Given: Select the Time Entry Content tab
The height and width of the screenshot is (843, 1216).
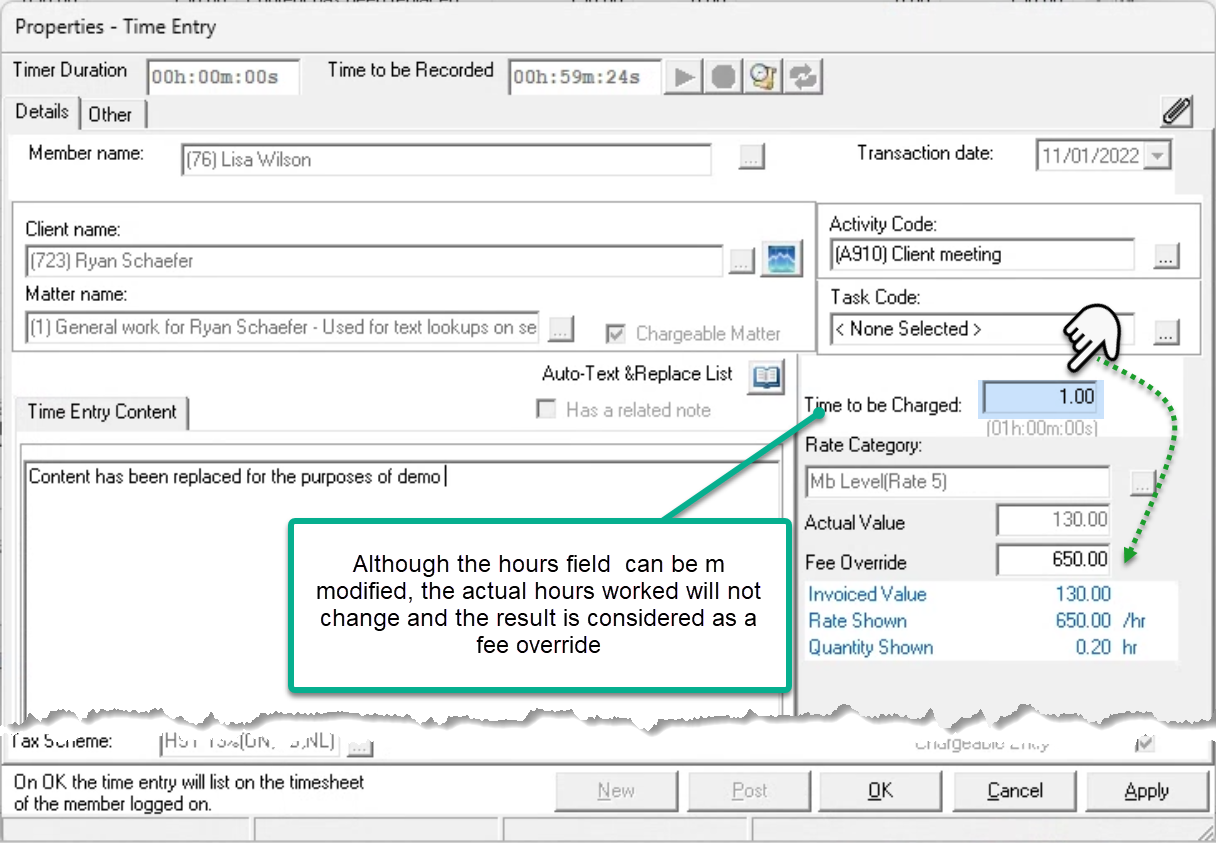Looking at the screenshot, I should click(x=102, y=412).
